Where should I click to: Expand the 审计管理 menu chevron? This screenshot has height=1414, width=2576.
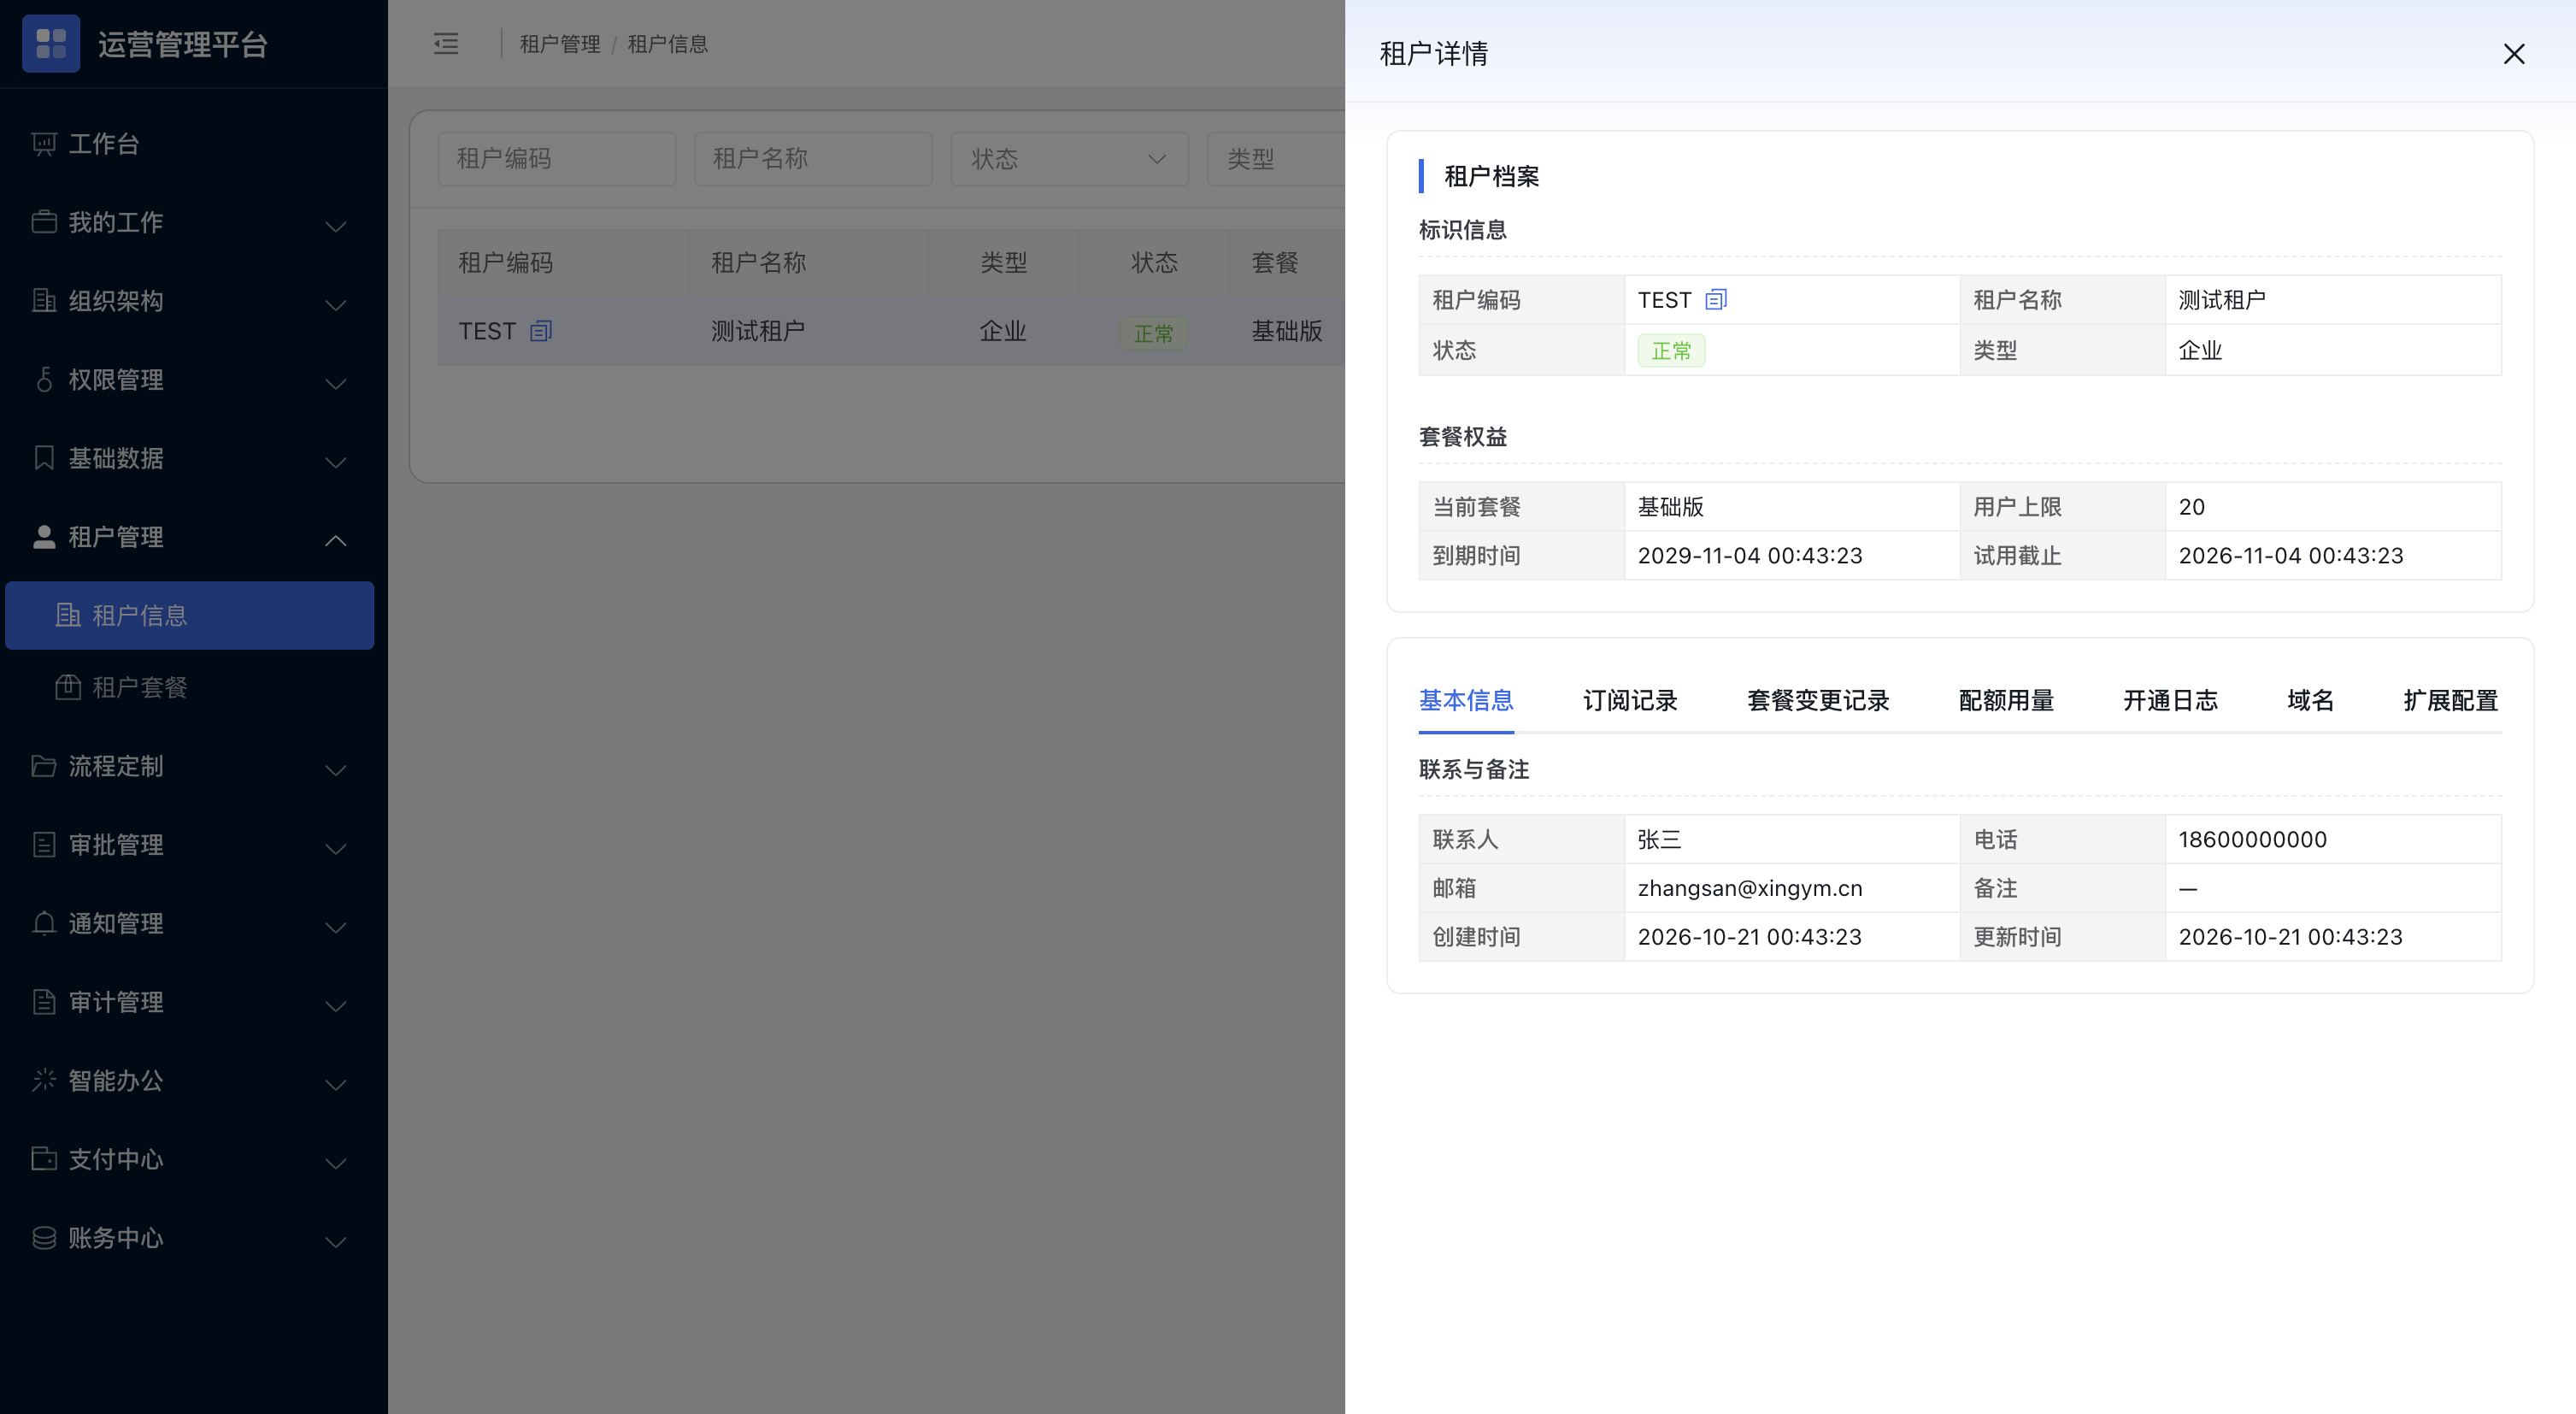[x=336, y=1006]
